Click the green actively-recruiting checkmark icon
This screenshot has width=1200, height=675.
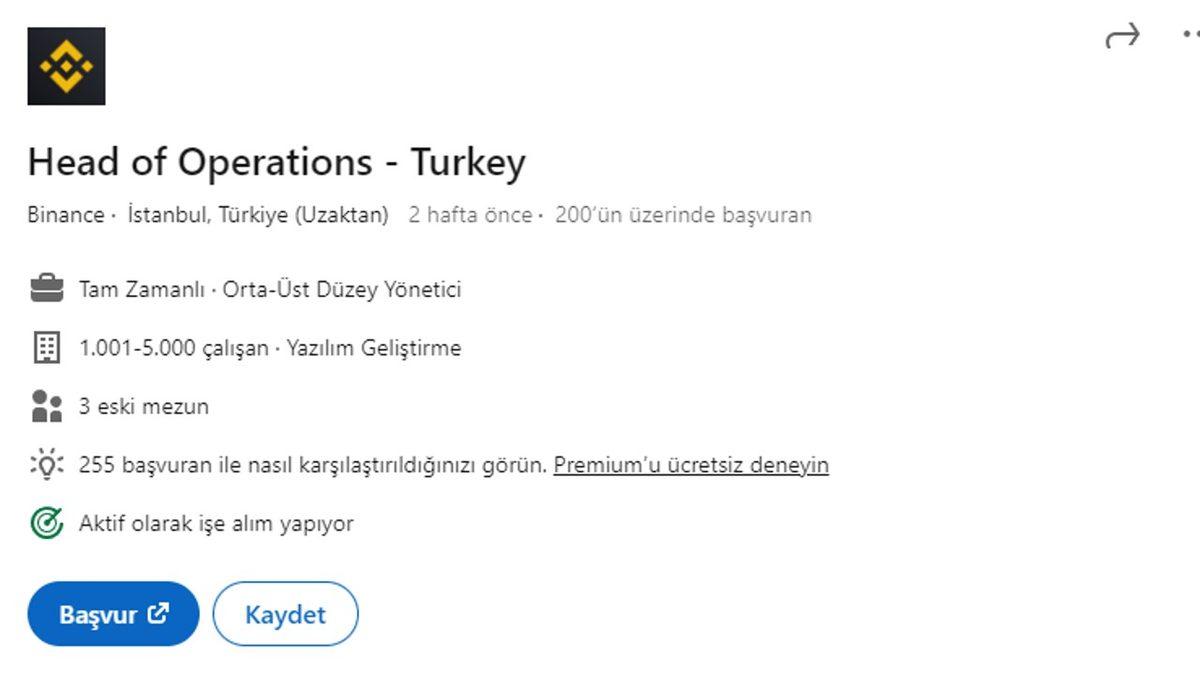[44, 522]
